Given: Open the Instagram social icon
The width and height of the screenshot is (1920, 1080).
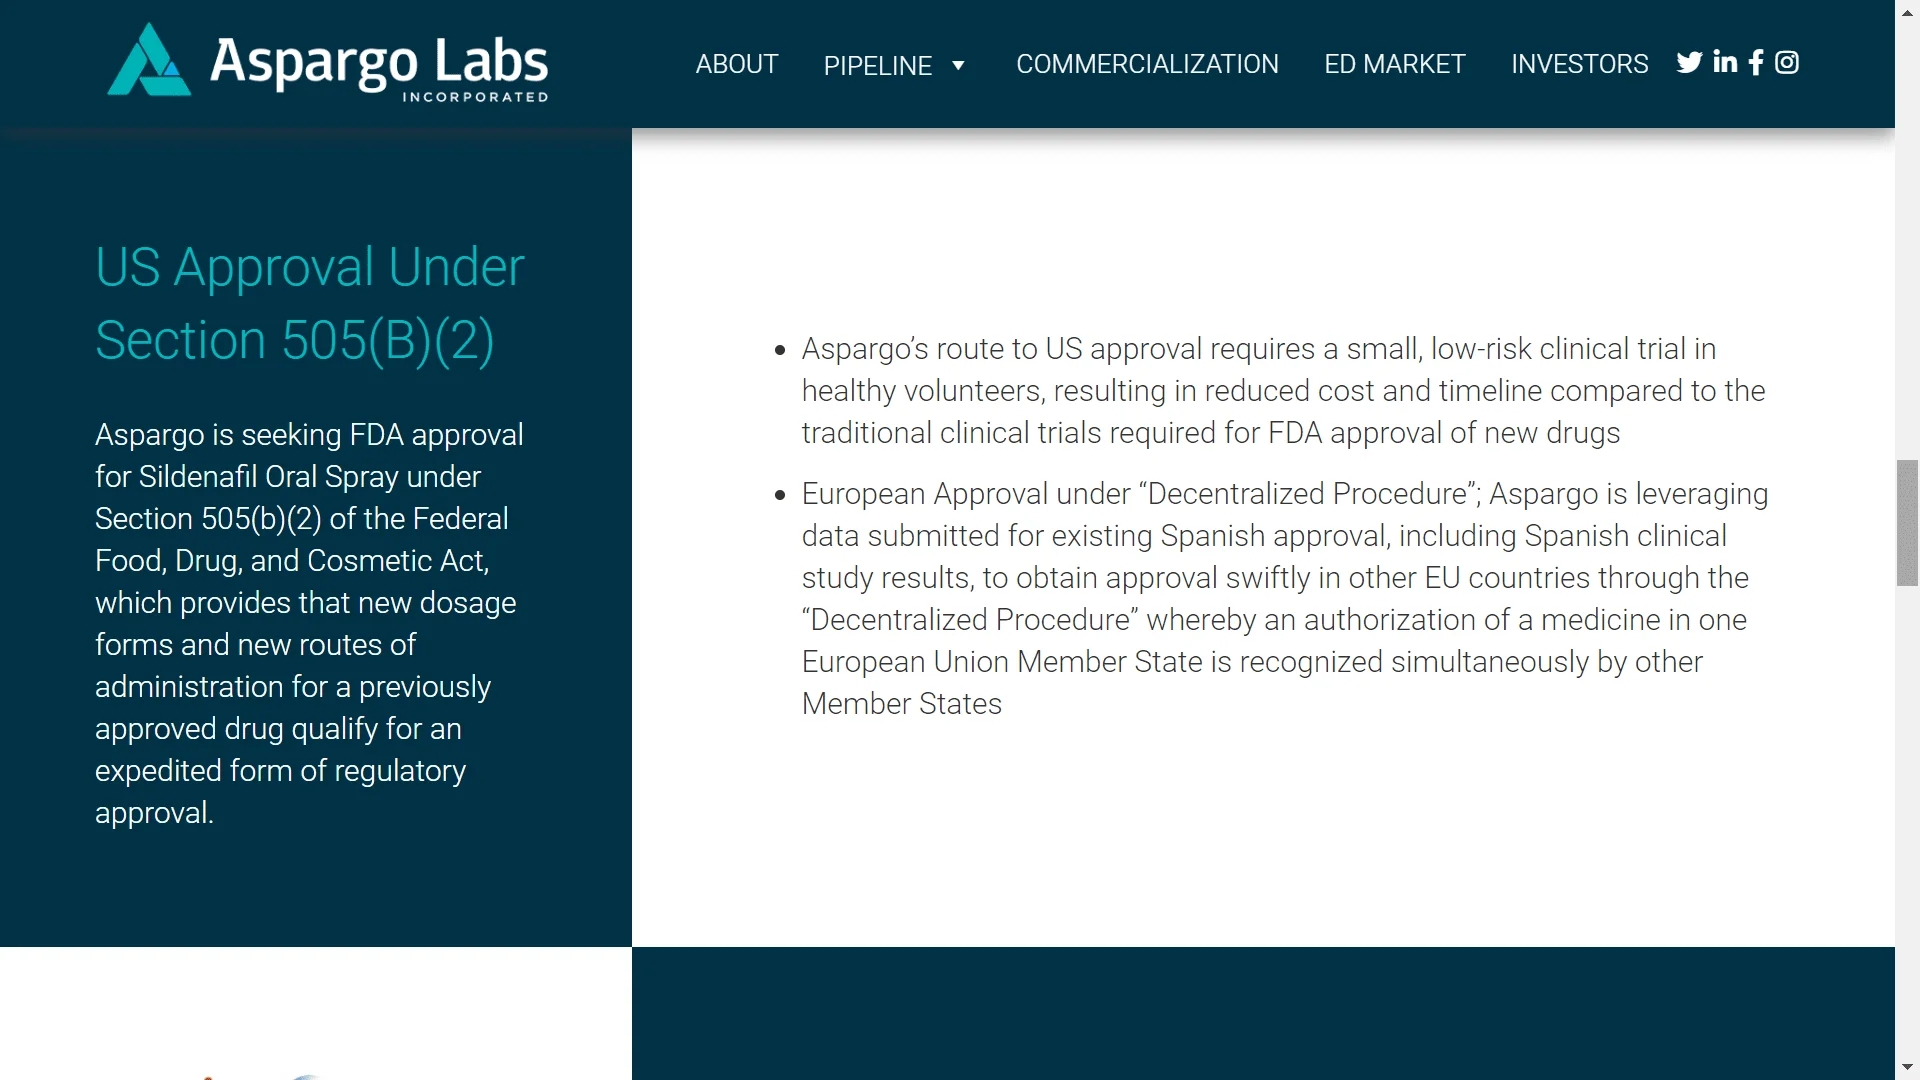Looking at the screenshot, I should pyautogui.click(x=1787, y=62).
